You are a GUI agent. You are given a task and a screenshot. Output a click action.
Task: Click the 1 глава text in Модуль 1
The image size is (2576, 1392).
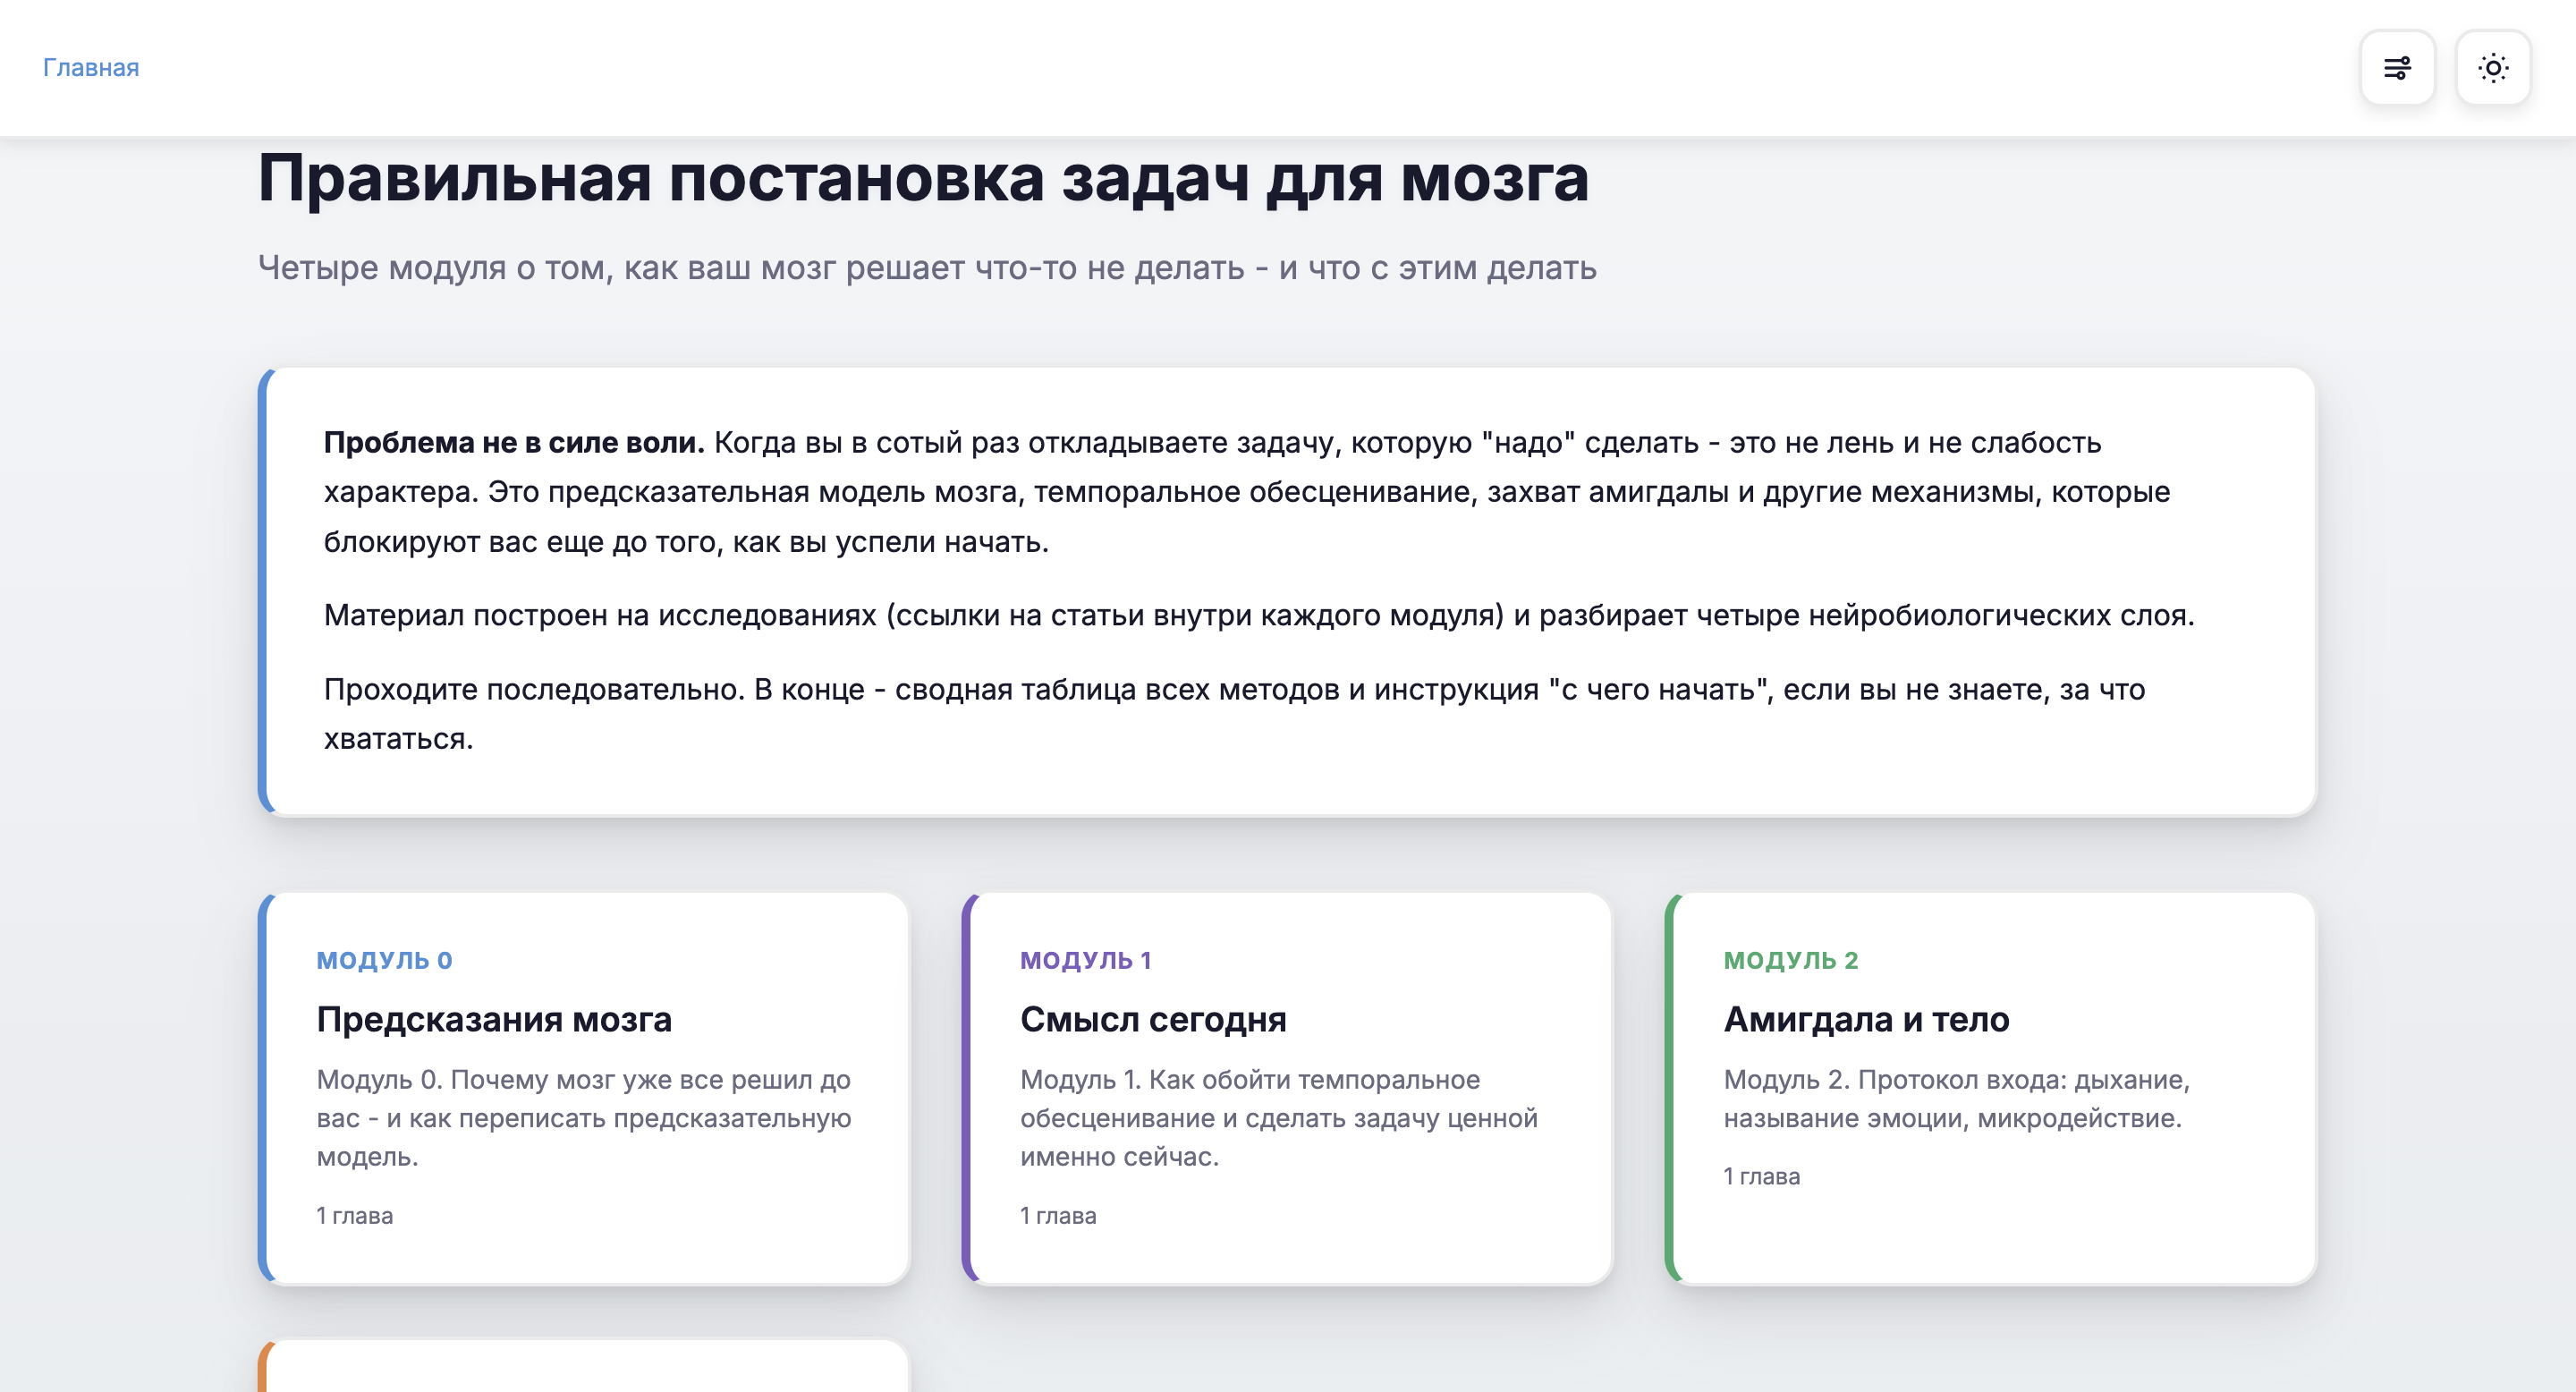tap(1058, 1216)
